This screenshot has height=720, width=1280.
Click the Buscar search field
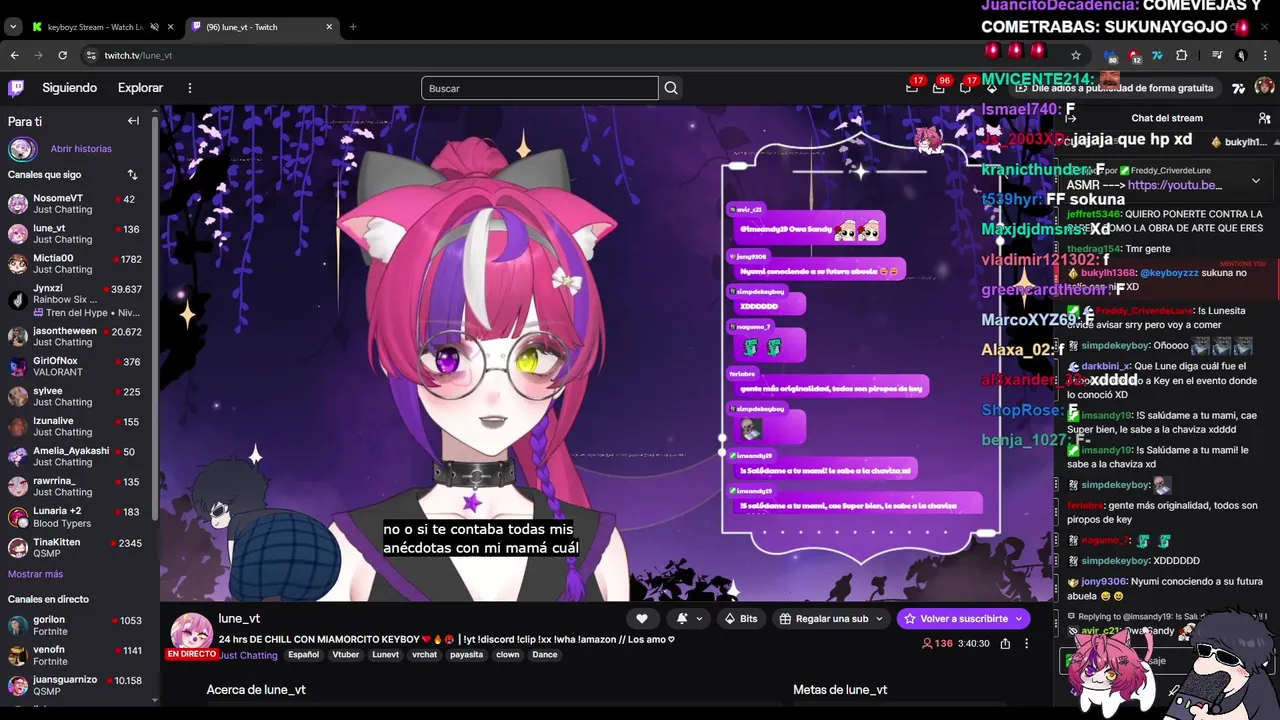540,88
